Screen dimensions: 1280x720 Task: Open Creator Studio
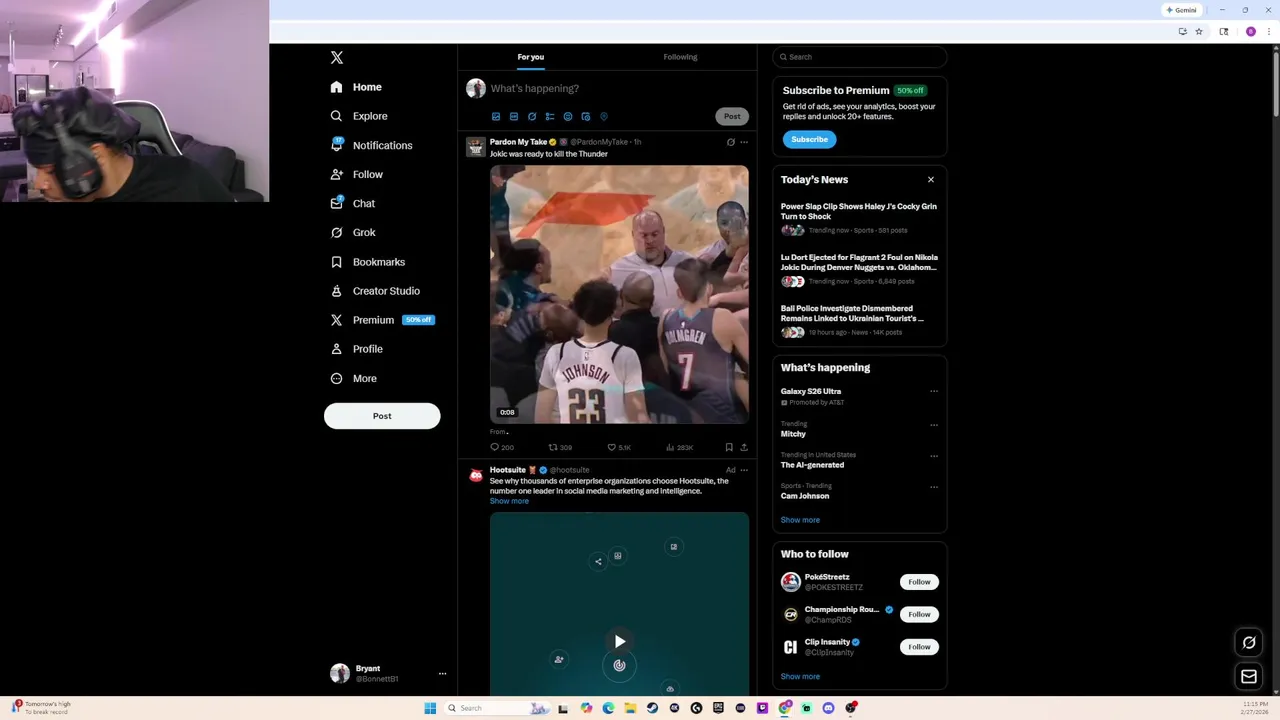coord(375,291)
